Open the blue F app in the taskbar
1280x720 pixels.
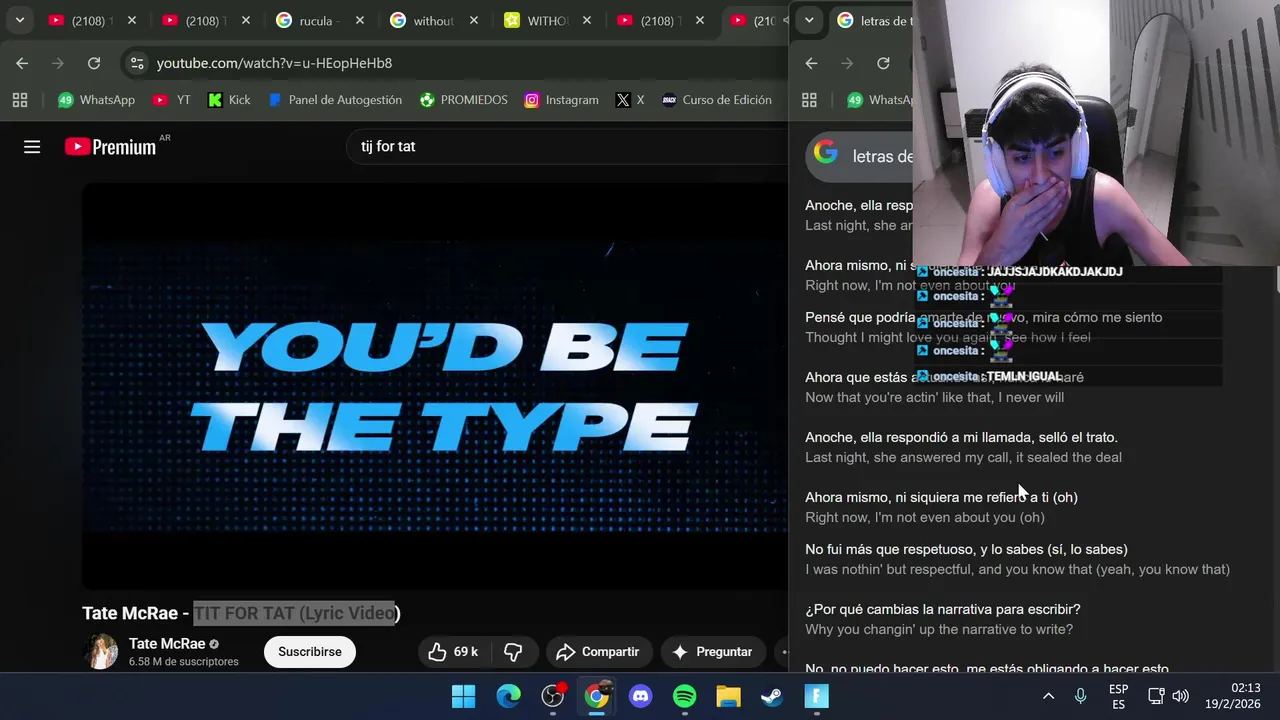tap(817, 696)
